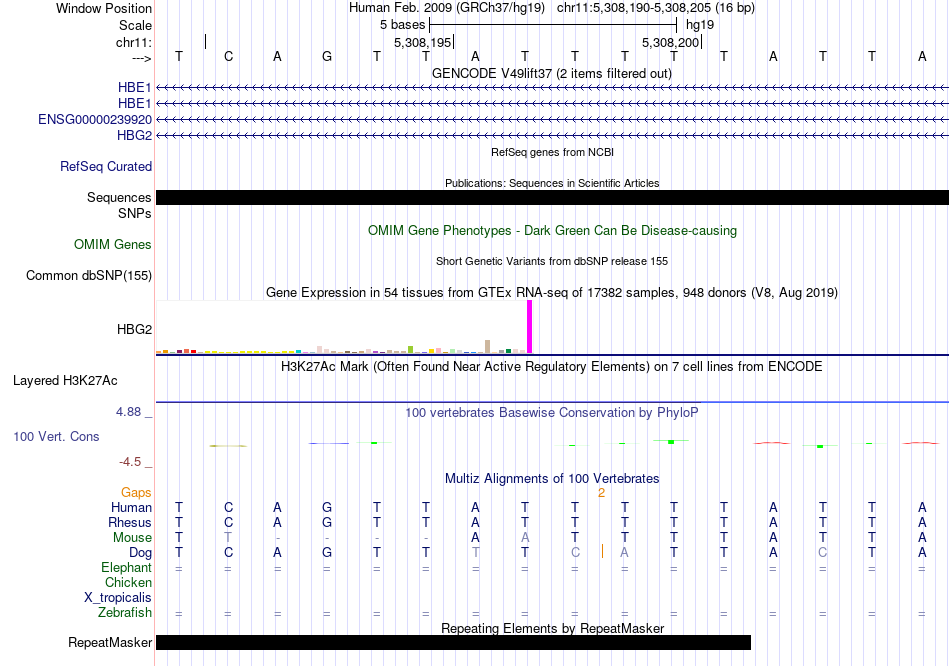This screenshot has height=666, width=950.
Task: Select the Dog alignment row label
Action: [x=140, y=553]
